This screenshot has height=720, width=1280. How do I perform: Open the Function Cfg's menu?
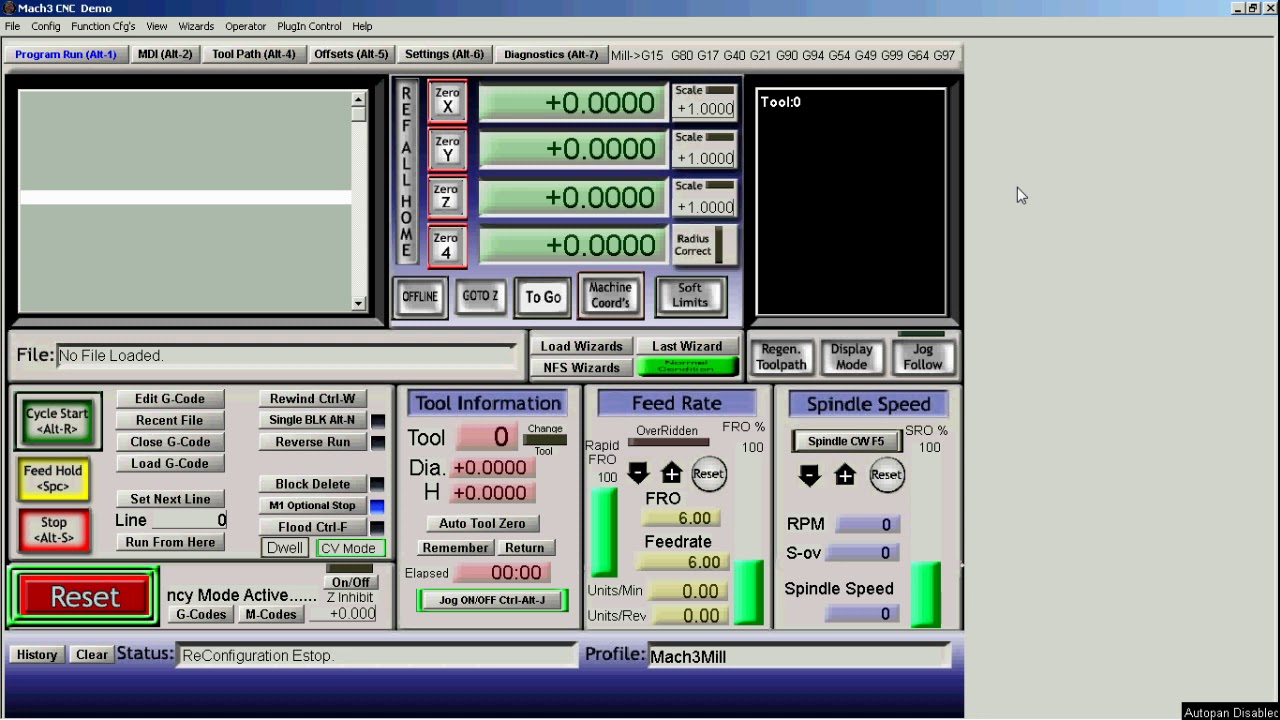pos(103,26)
